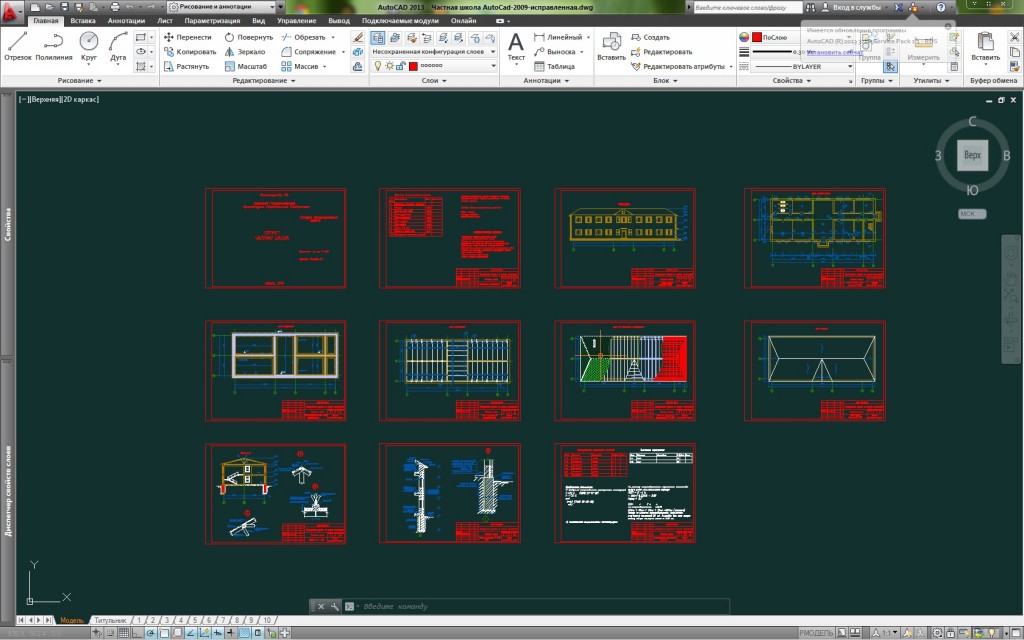Viewport: 1024px width, 640px height.
Task: Click the Масштаб (scale) tool
Action: tap(246, 66)
